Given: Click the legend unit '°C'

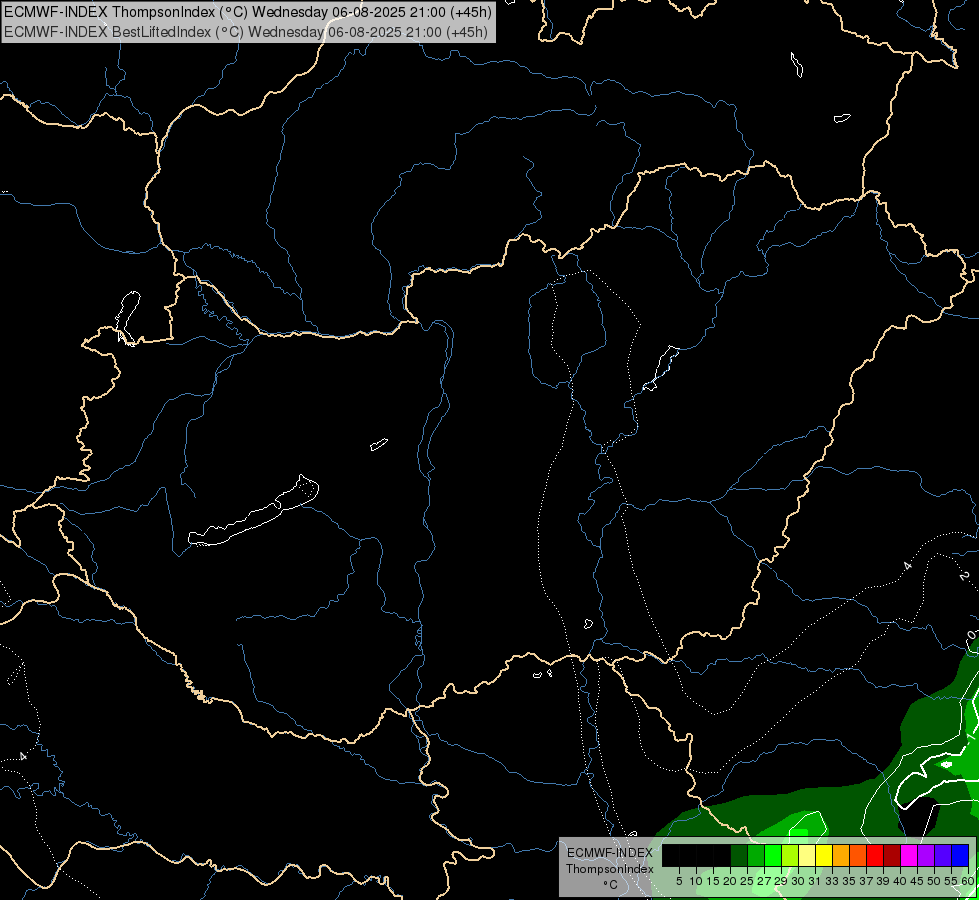Looking at the screenshot, I should coord(611,885).
